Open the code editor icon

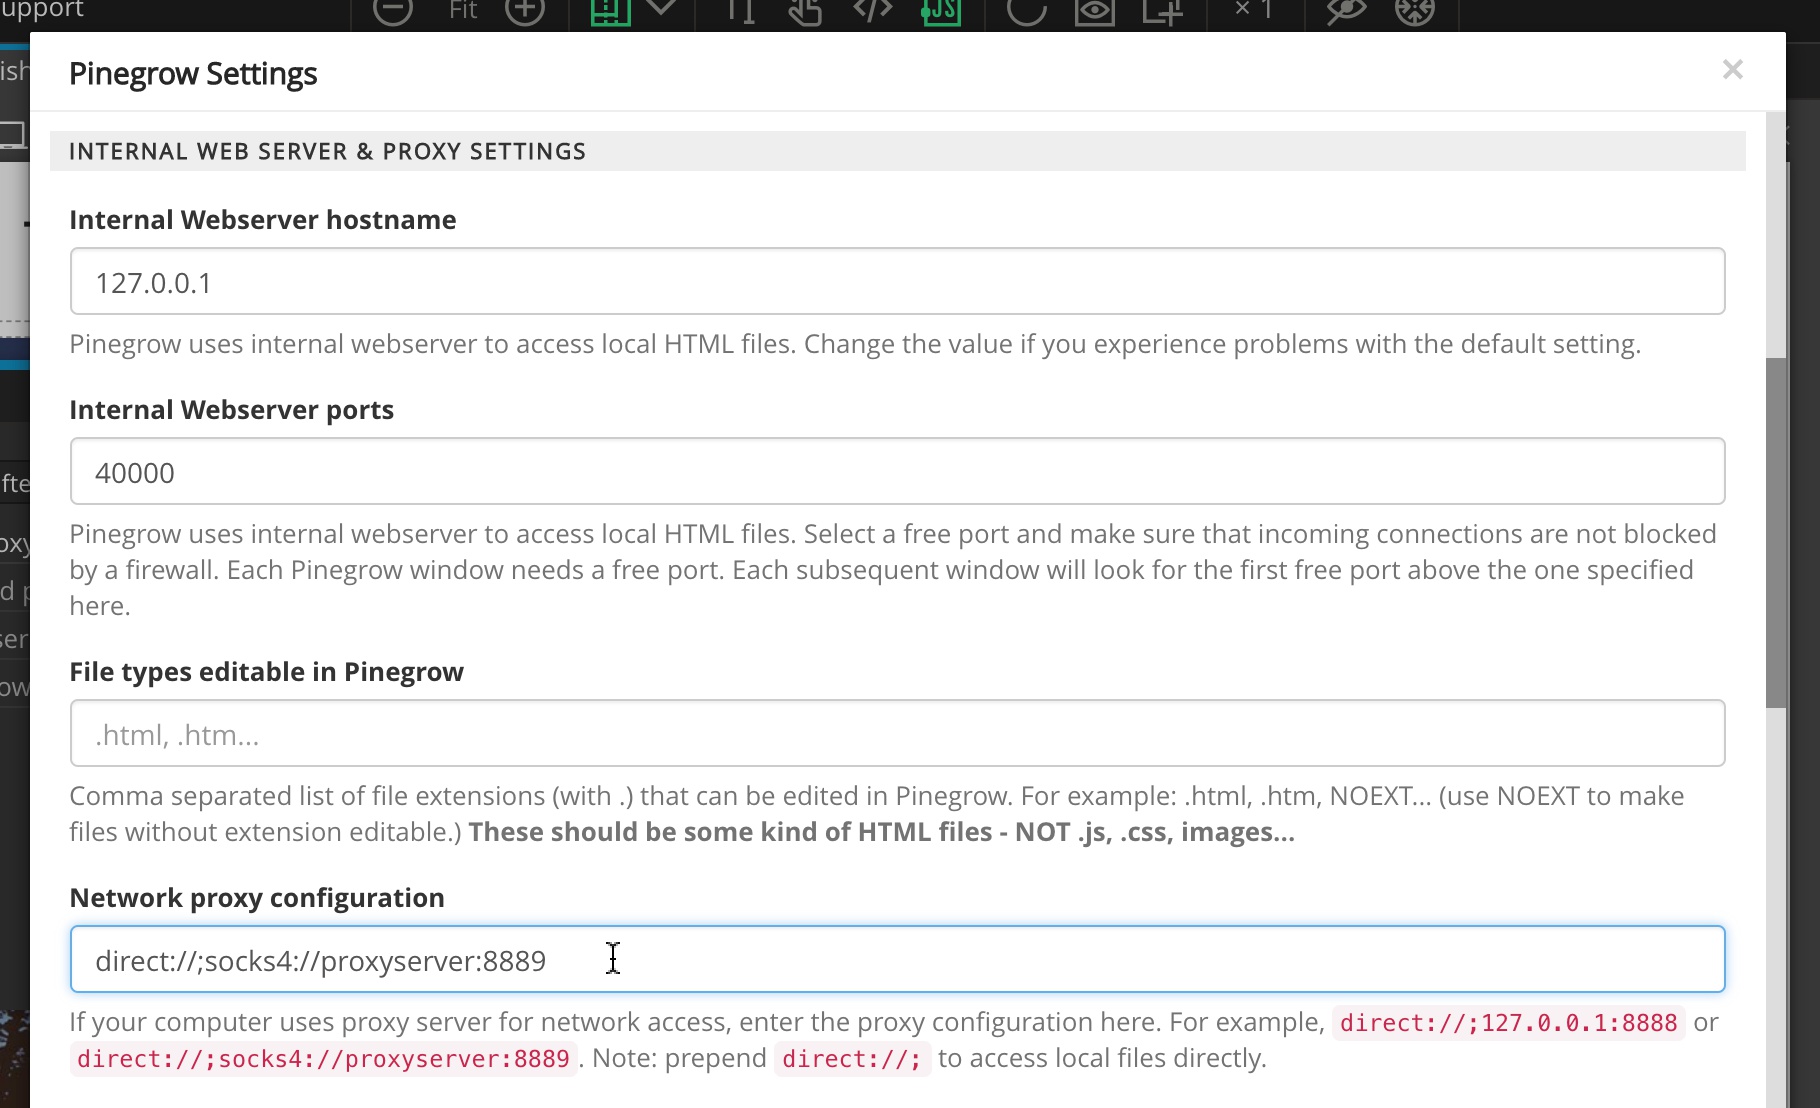coord(872,10)
